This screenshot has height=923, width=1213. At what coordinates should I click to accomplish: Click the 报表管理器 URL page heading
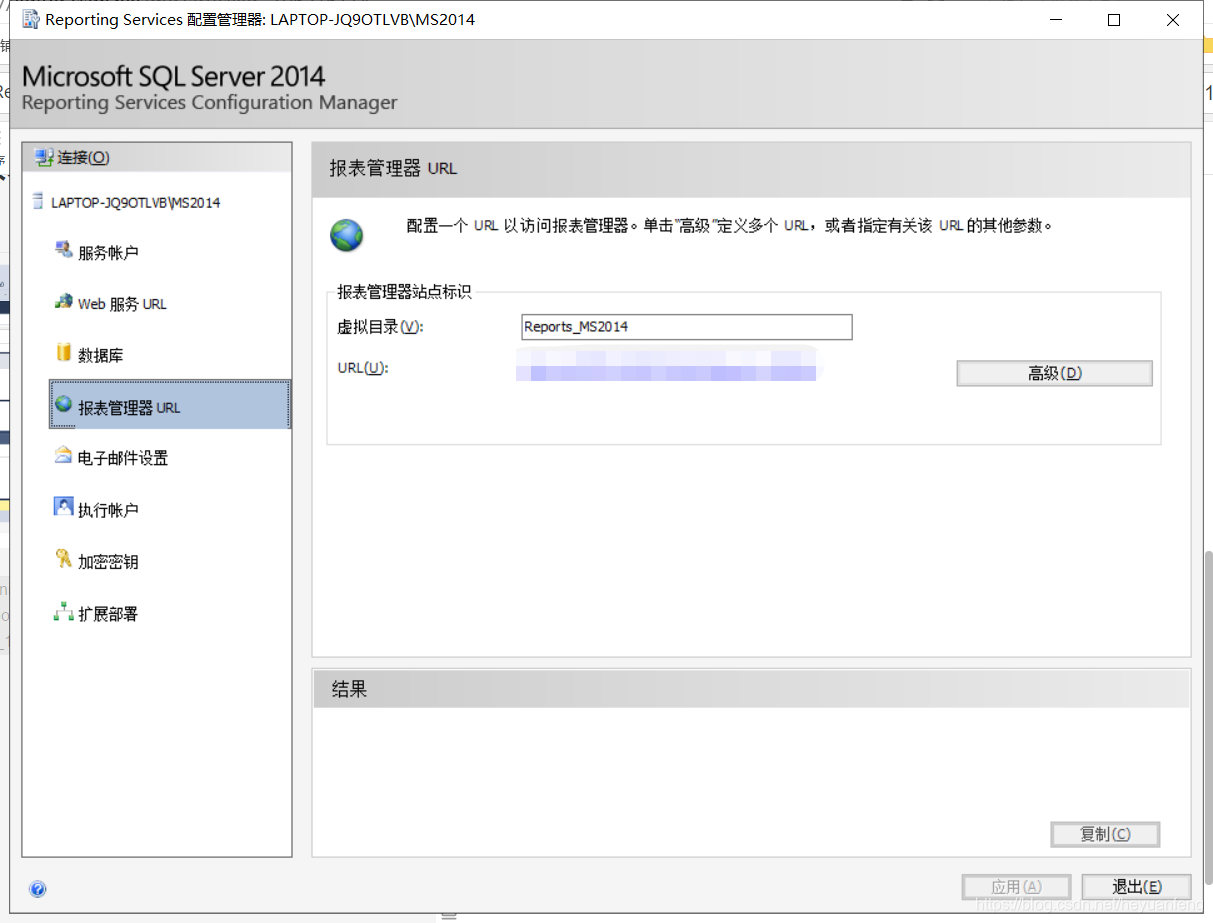[x=393, y=168]
